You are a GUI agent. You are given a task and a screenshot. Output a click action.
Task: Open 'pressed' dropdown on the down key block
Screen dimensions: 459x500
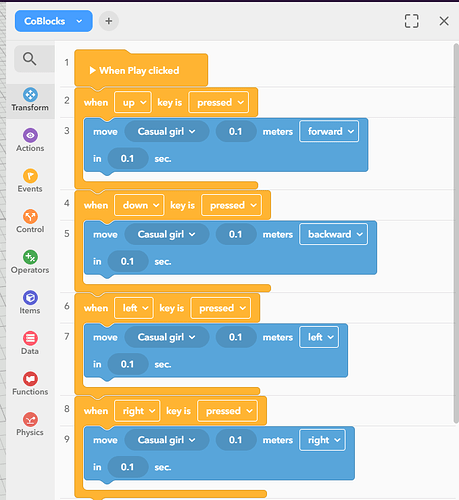[232, 205]
